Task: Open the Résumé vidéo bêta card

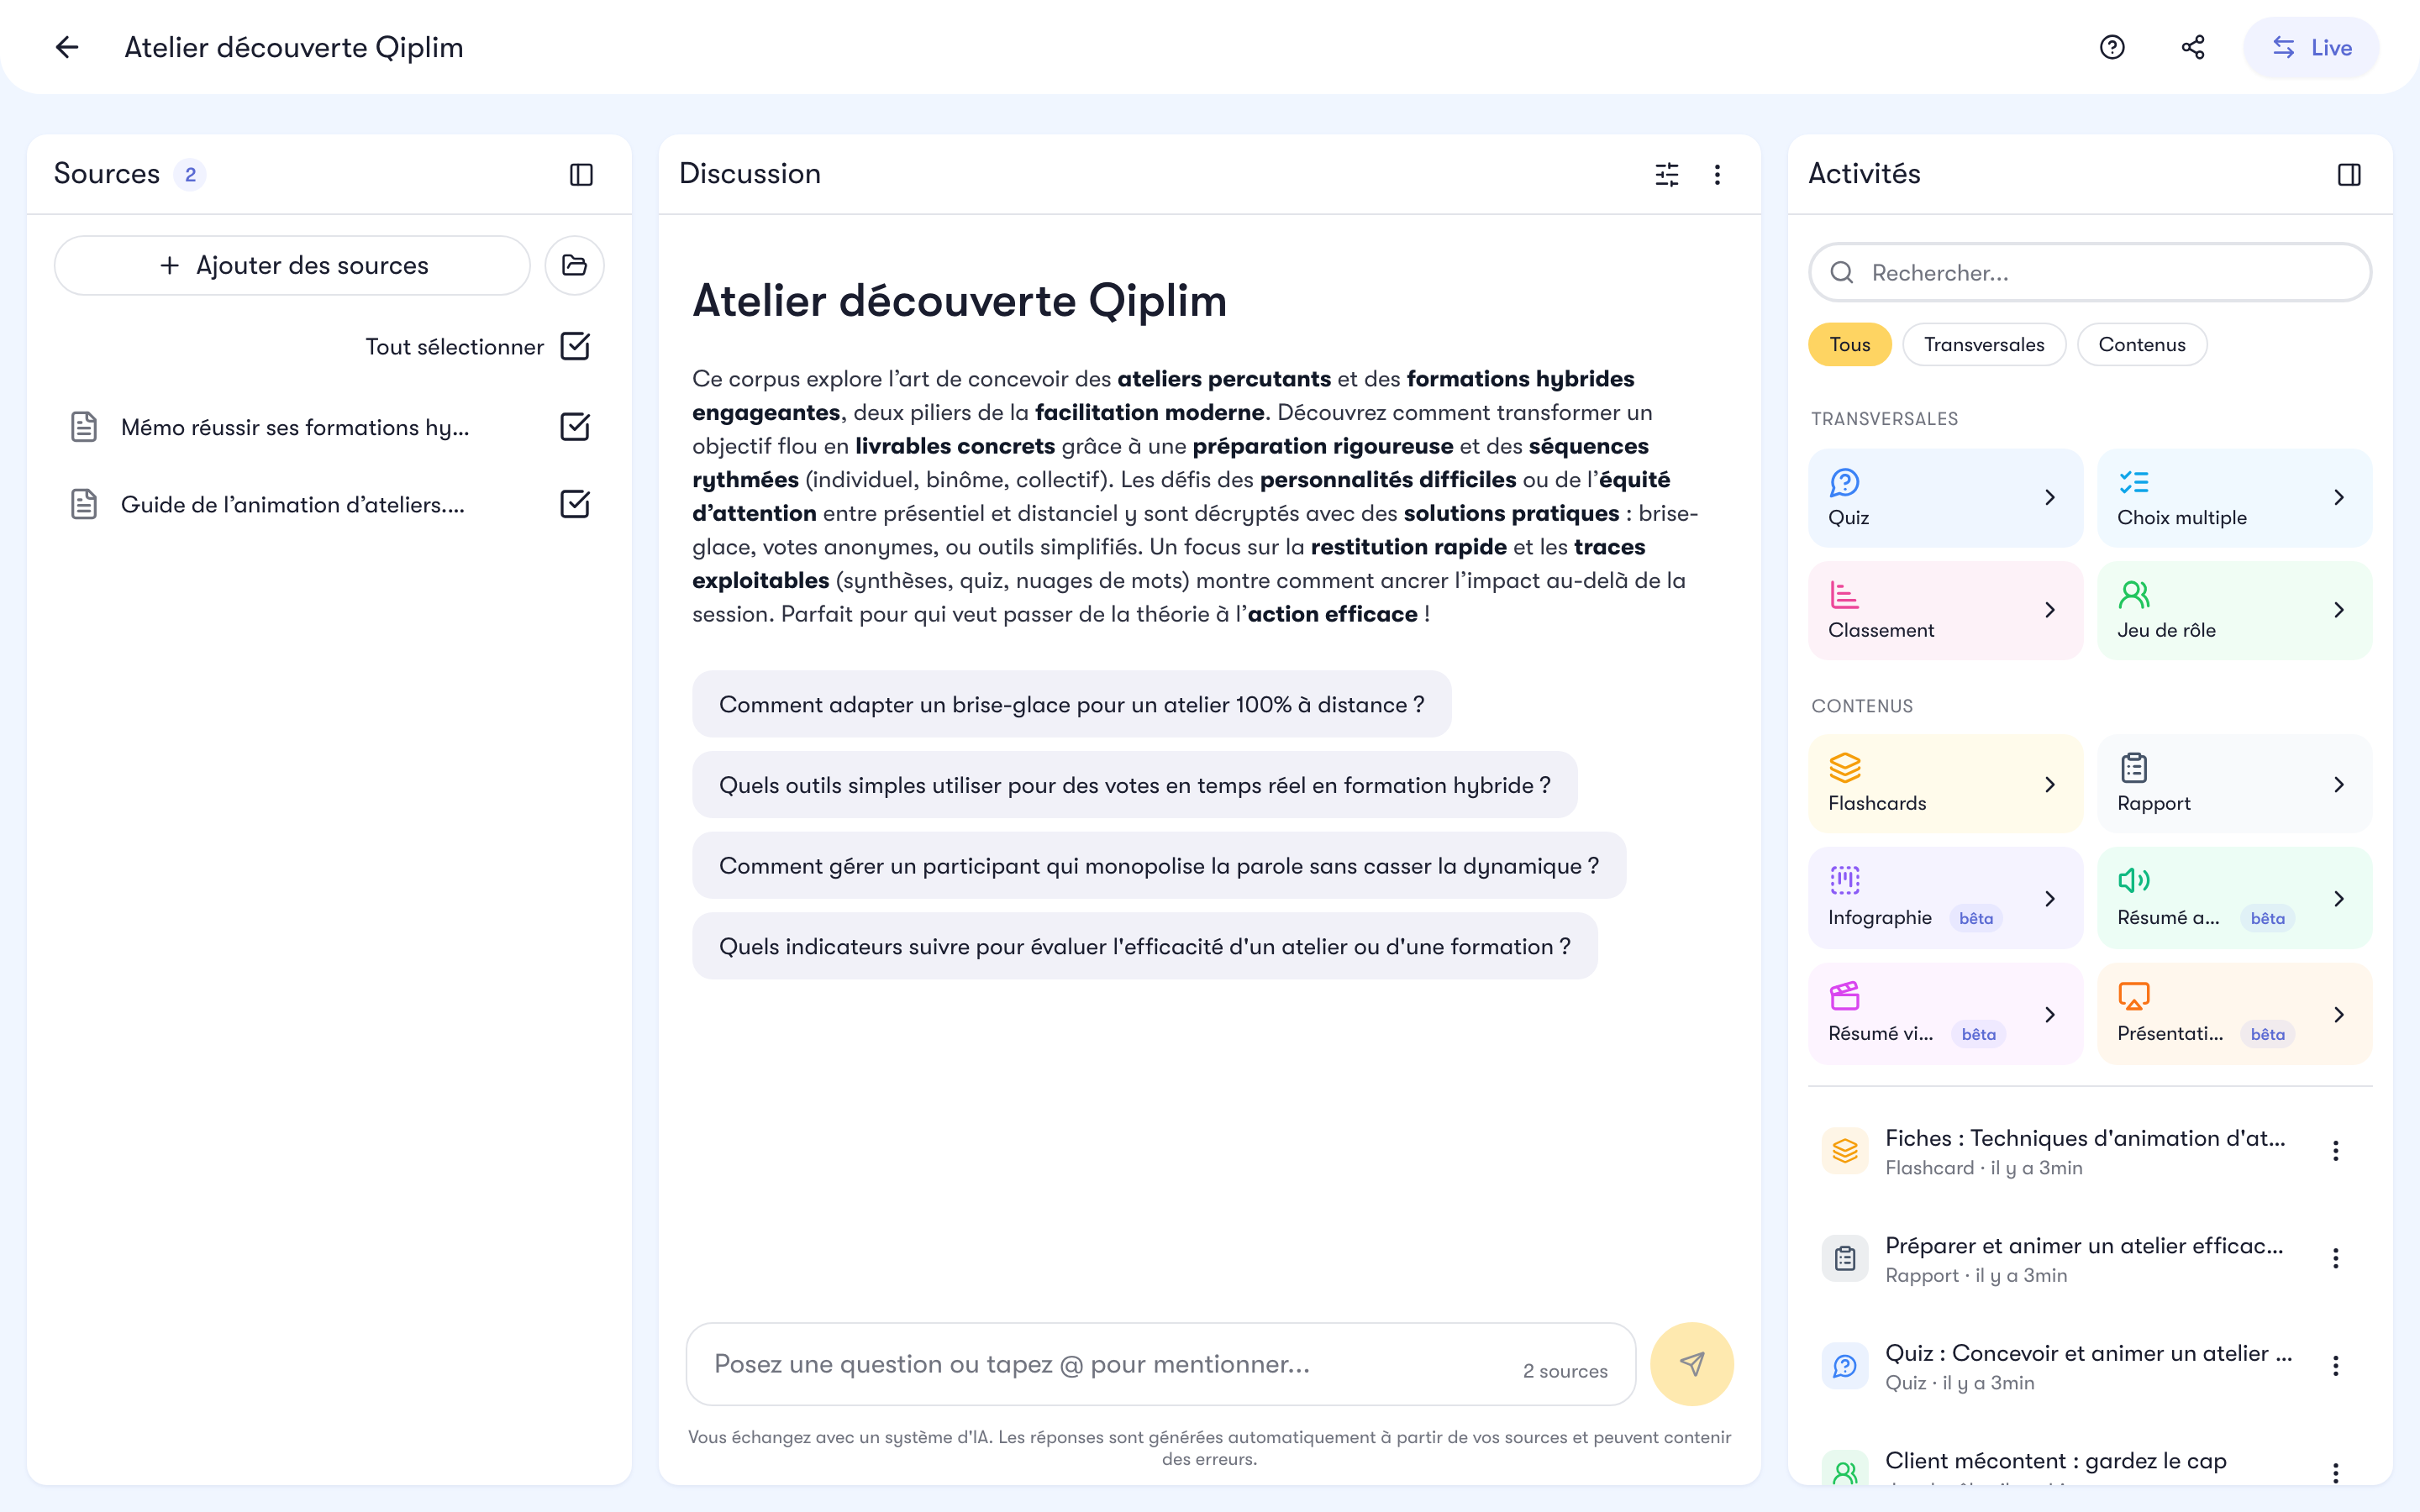Action: (x=1944, y=1014)
